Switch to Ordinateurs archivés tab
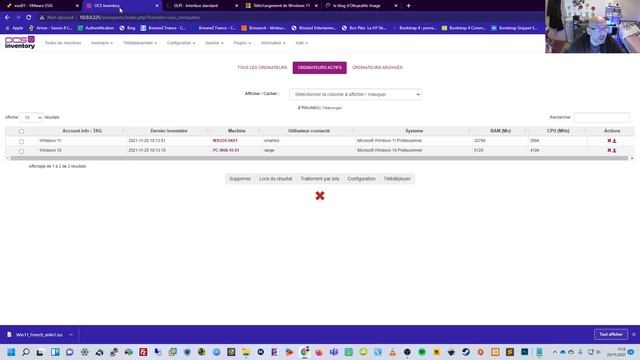The height and width of the screenshot is (360, 640). [x=377, y=68]
